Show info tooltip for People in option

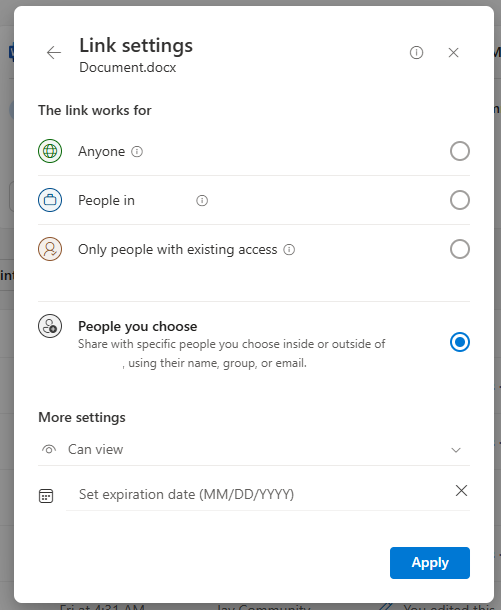click(x=202, y=200)
